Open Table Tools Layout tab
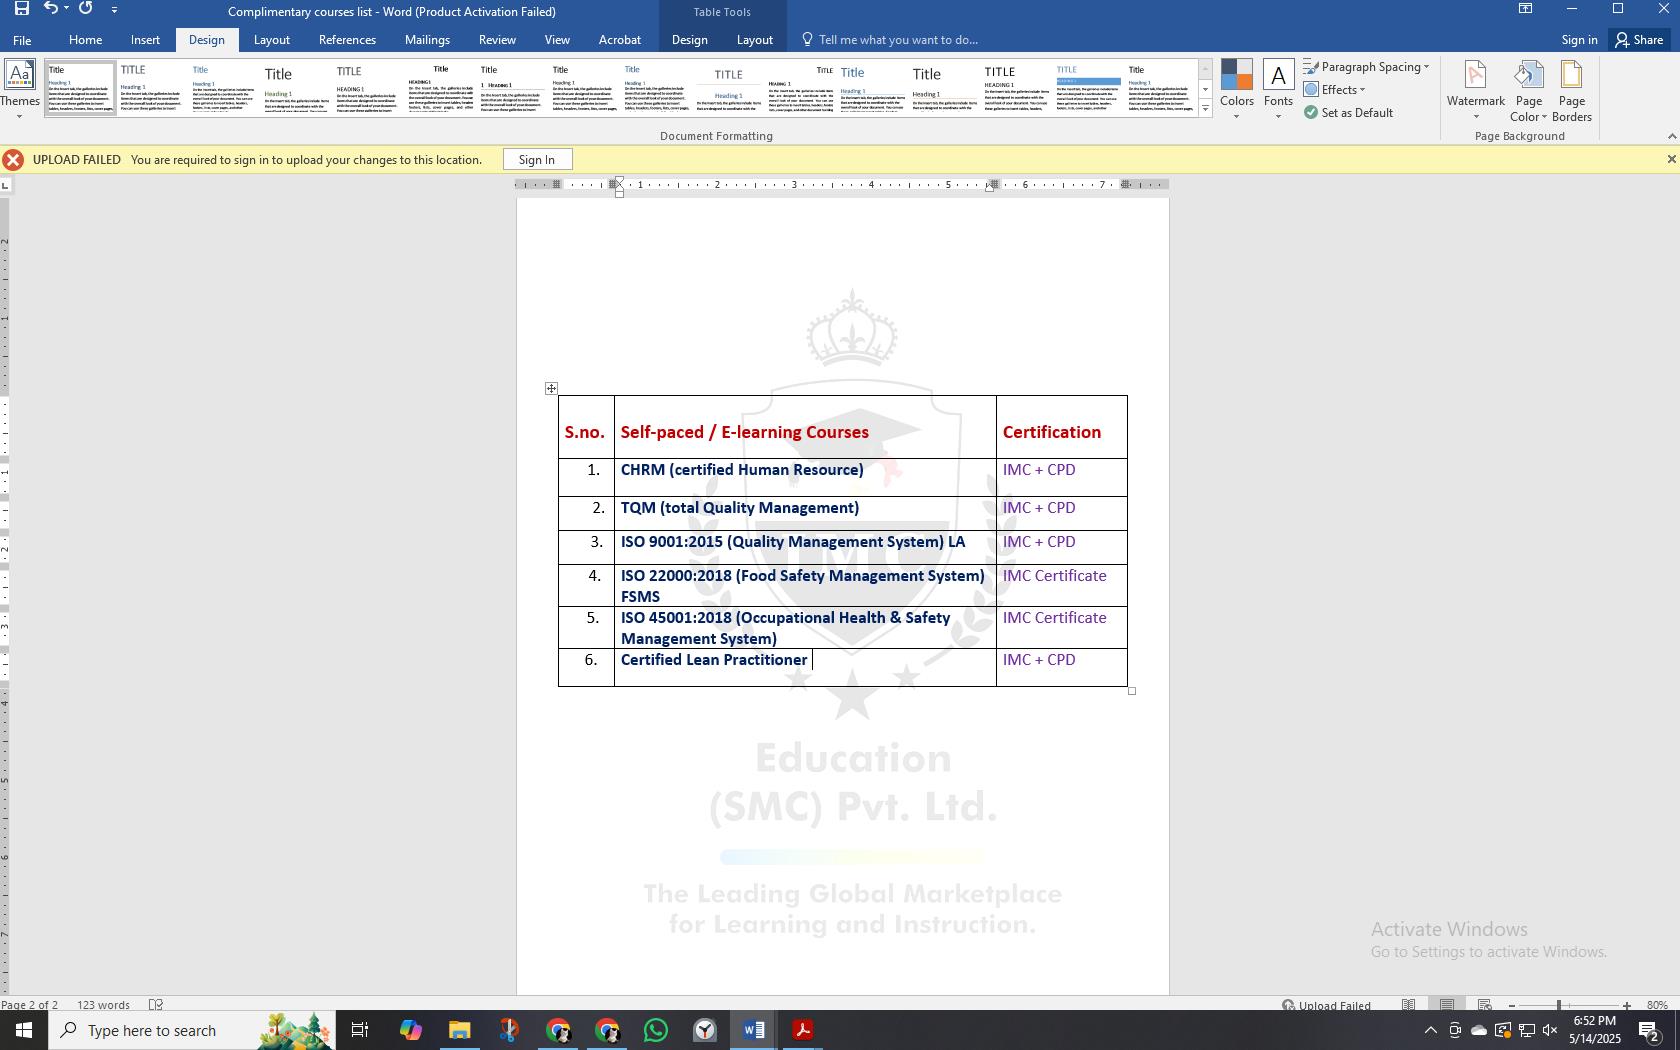 [x=754, y=40]
